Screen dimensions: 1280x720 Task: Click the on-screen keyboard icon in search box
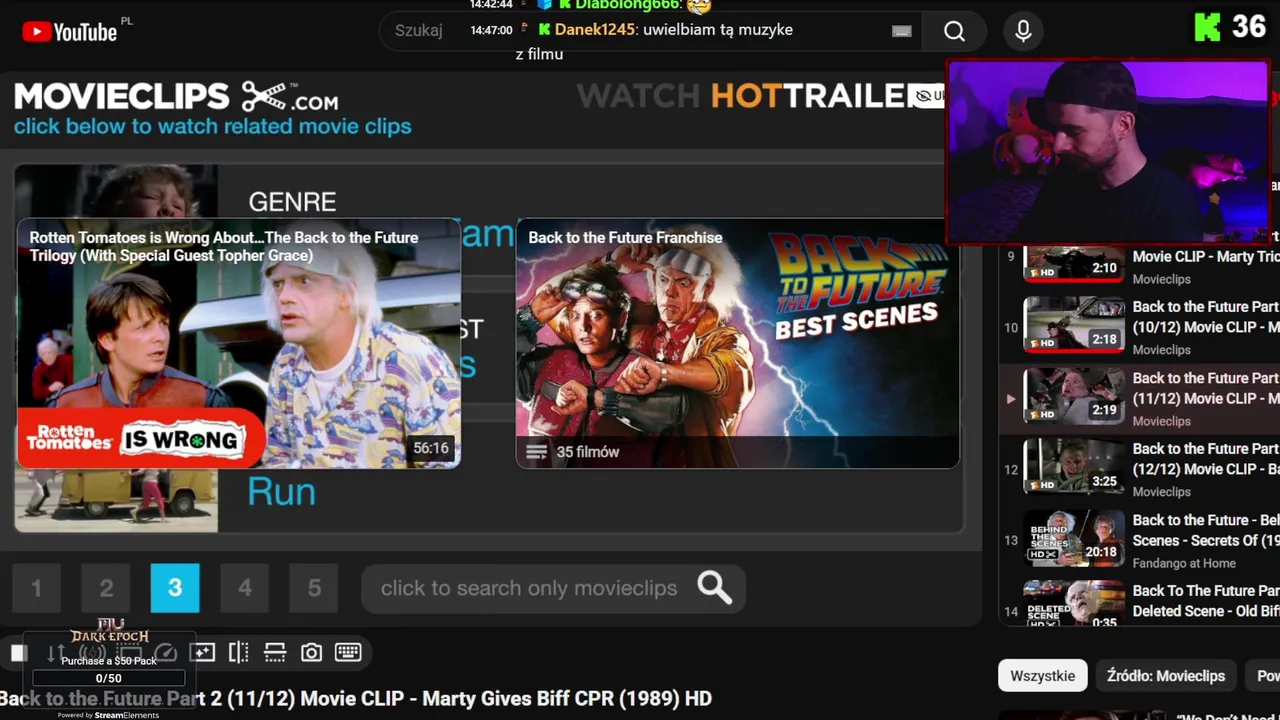[901, 31]
